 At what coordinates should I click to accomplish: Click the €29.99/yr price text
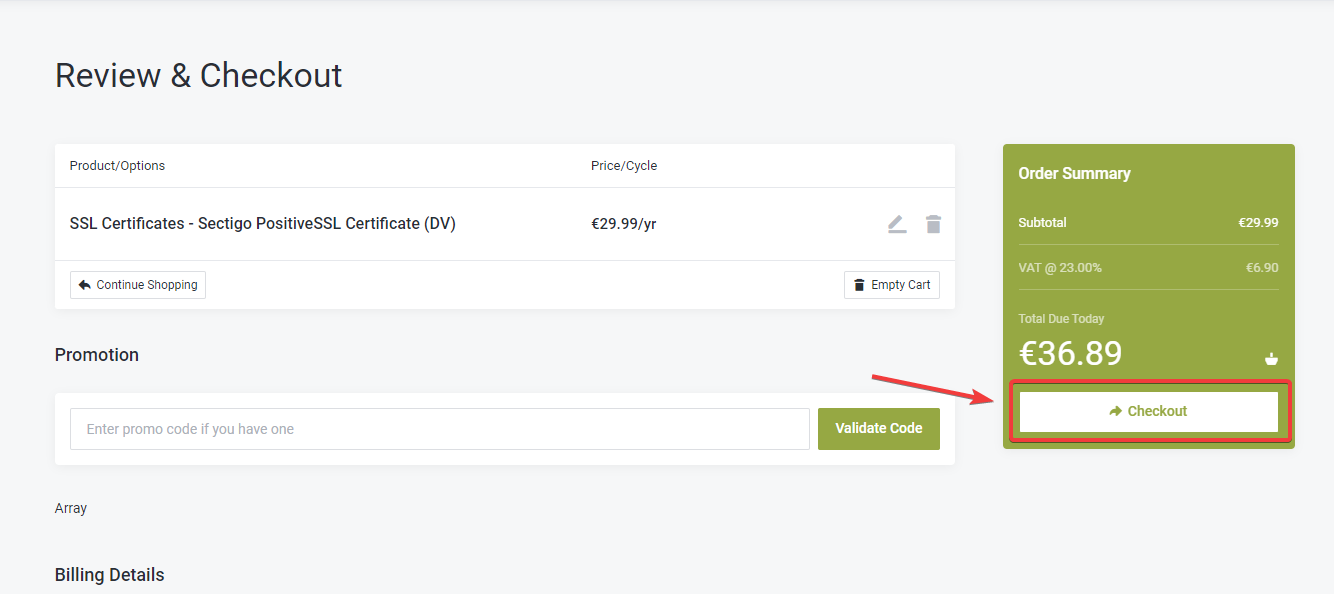tap(623, 224)
